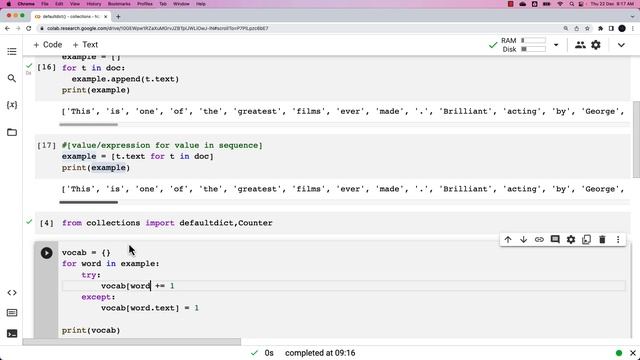The image size is (640, 360).
Task: Open the Chrome Edit menu
Action: coord(59,4)
